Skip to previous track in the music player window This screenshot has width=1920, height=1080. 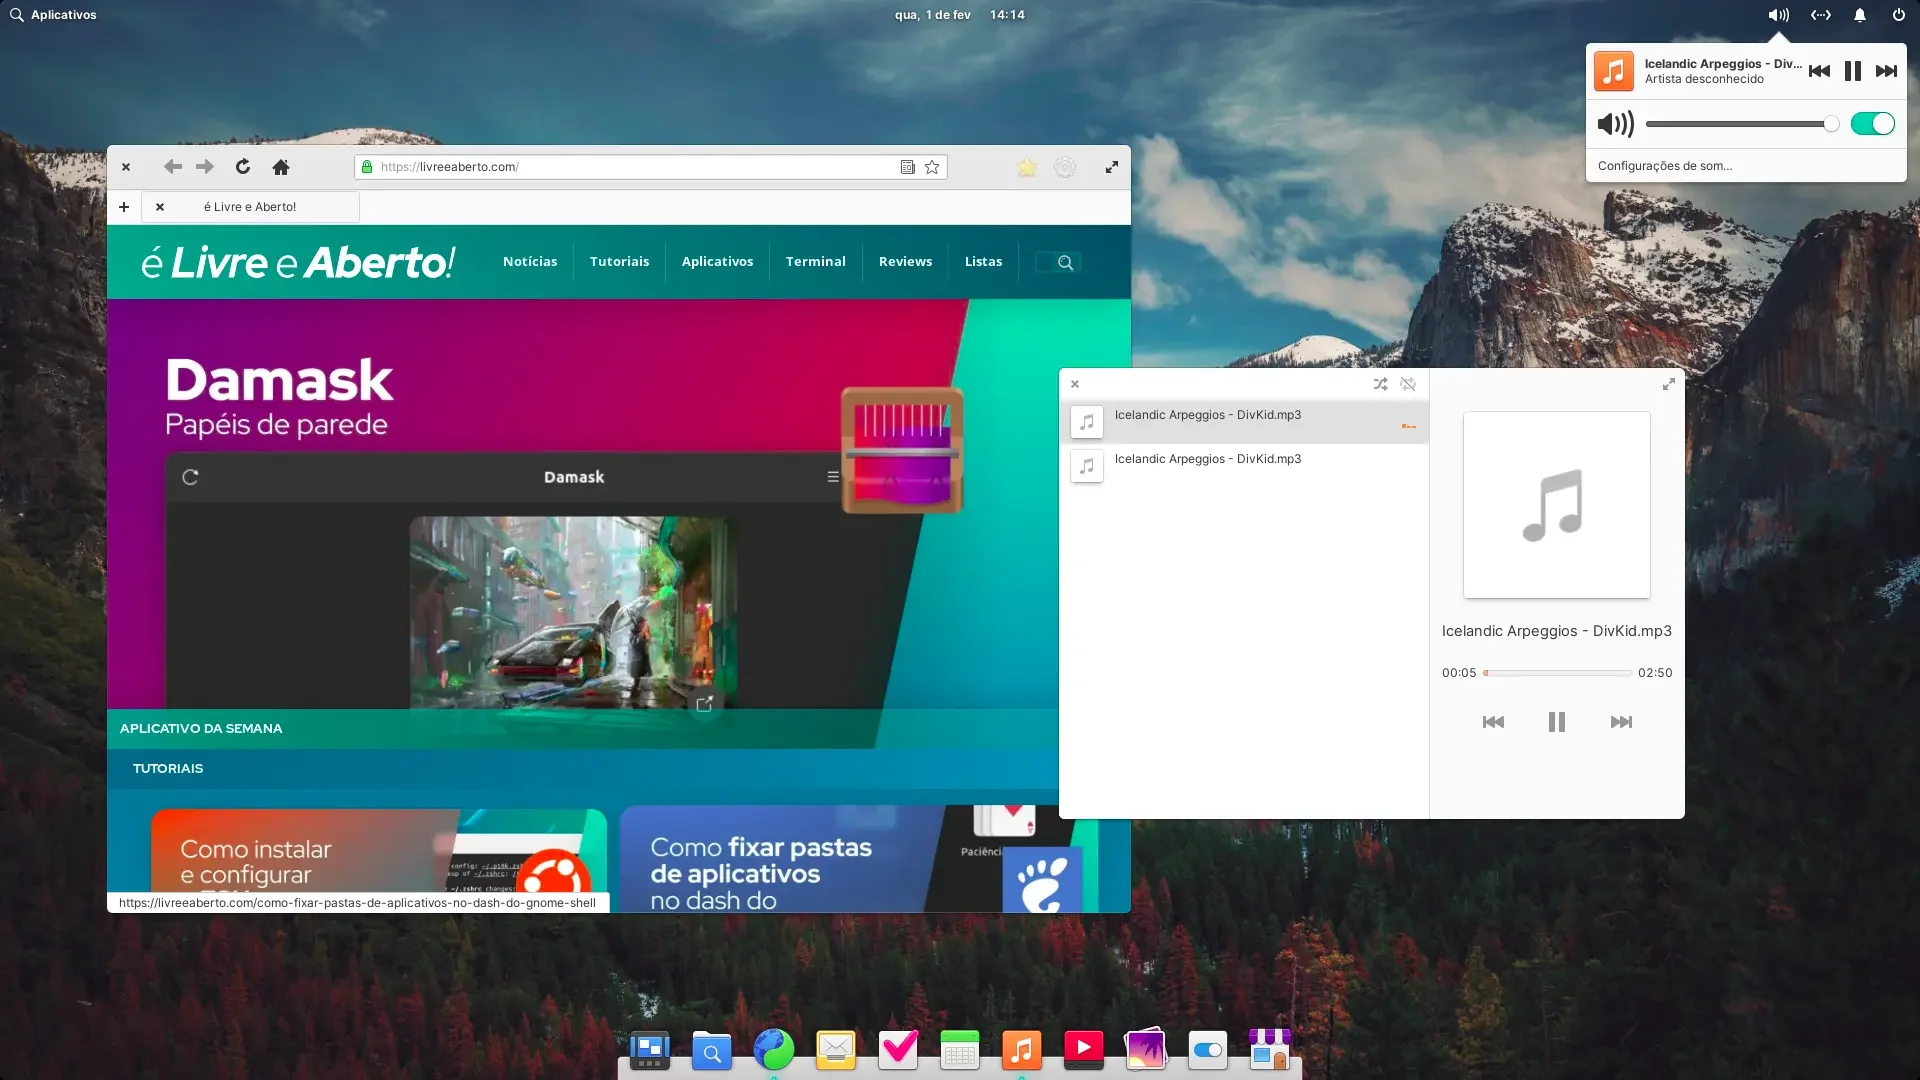tap(1493, 722)
